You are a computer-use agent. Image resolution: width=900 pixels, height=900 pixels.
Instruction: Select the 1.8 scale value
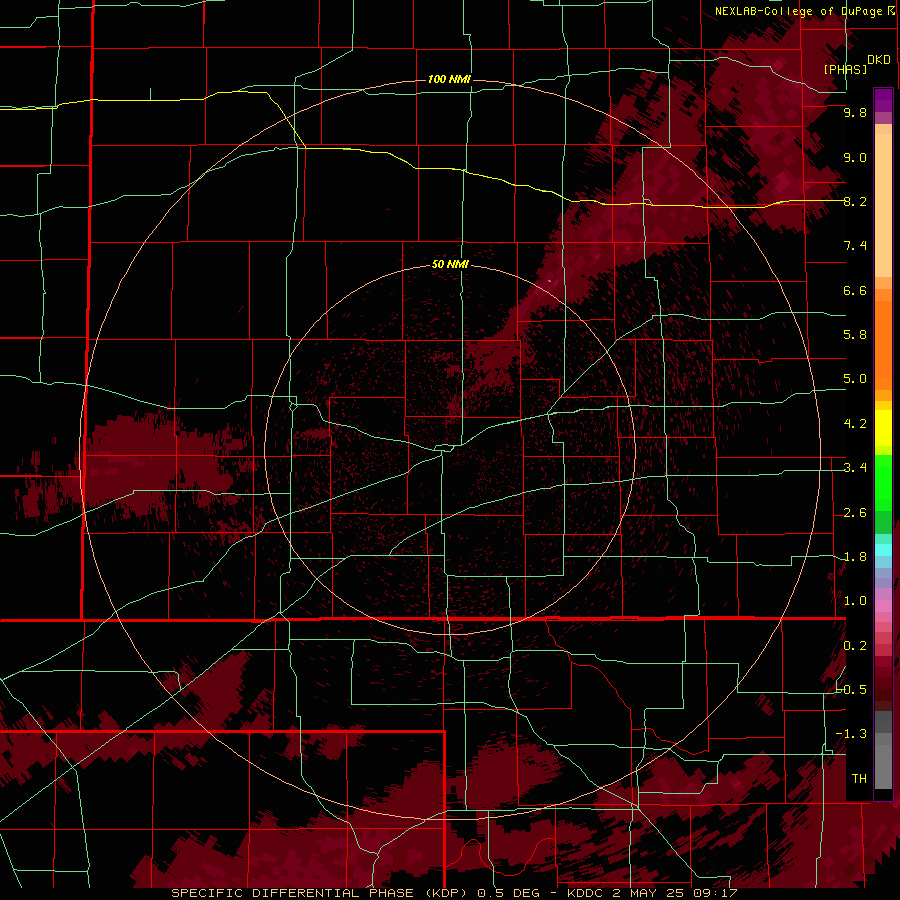855,557
